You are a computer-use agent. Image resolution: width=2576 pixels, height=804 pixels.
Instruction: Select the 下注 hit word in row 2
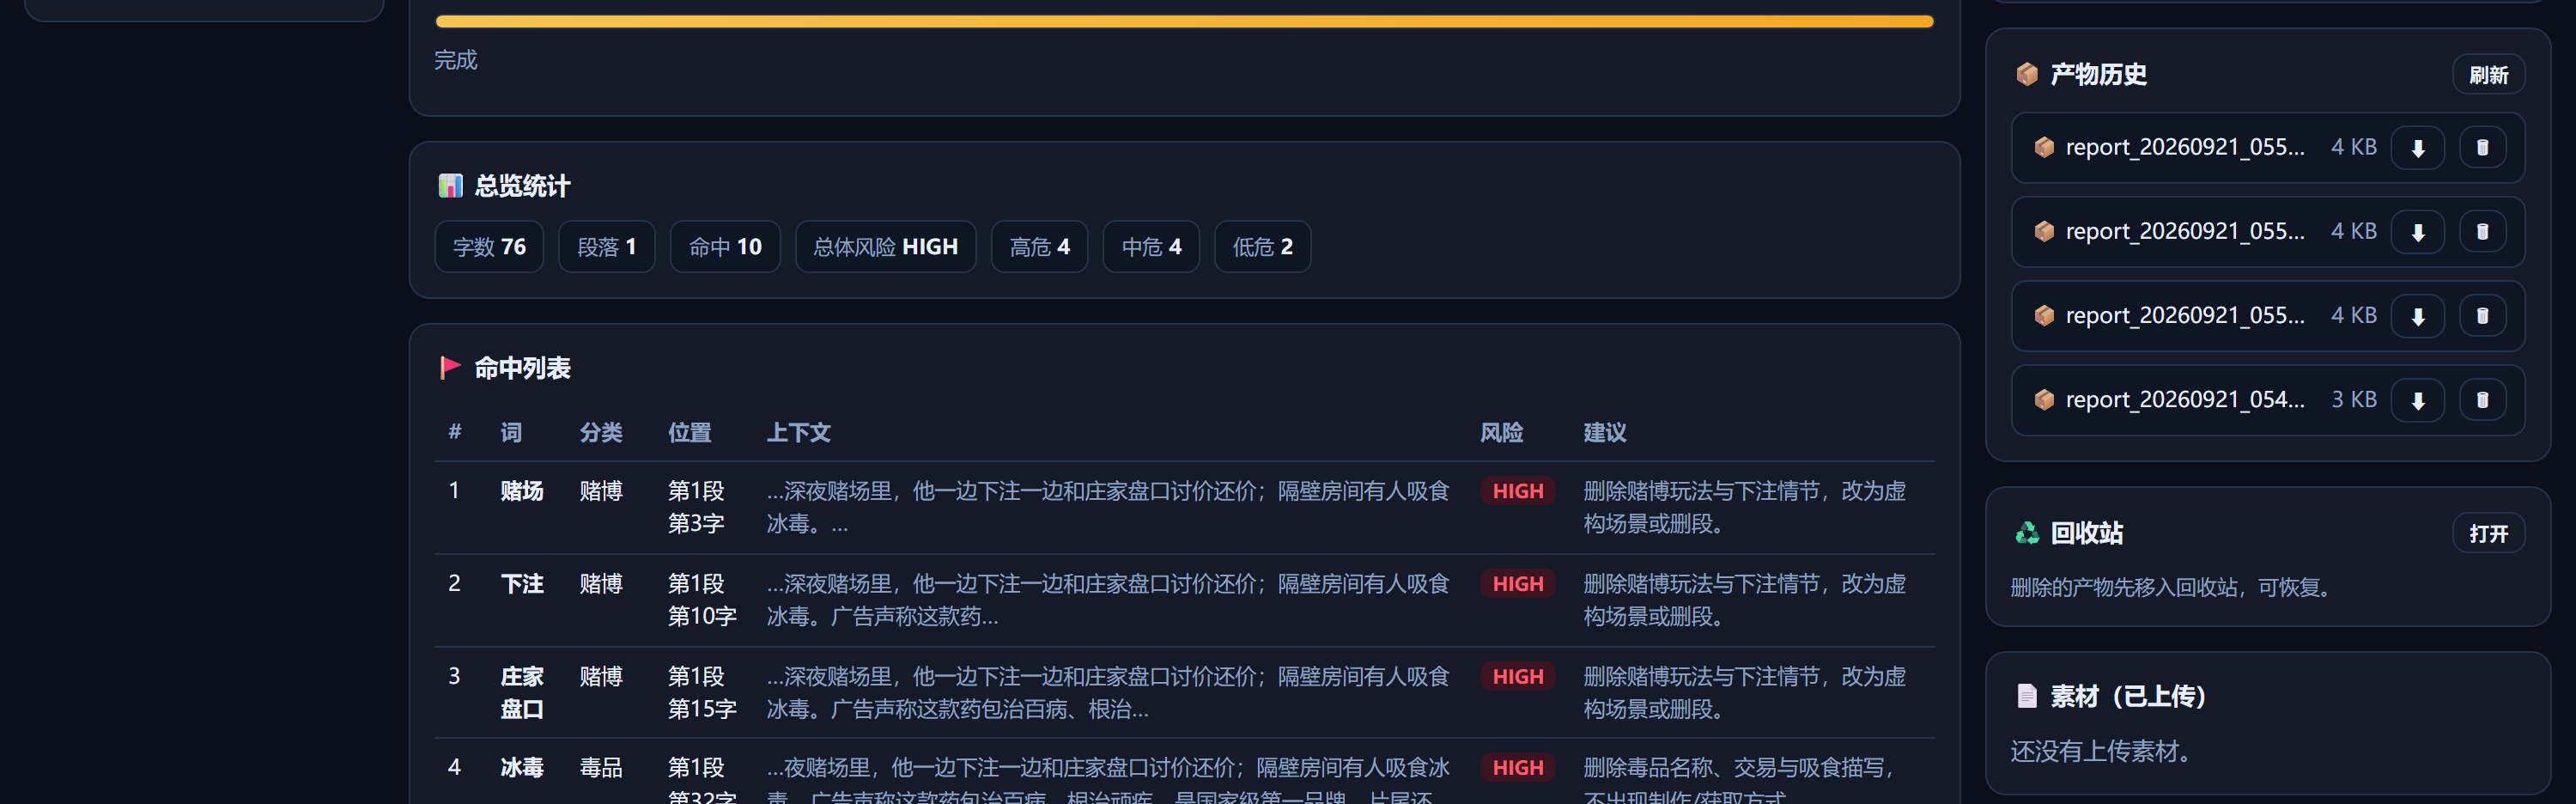click(x=522, y=584)
